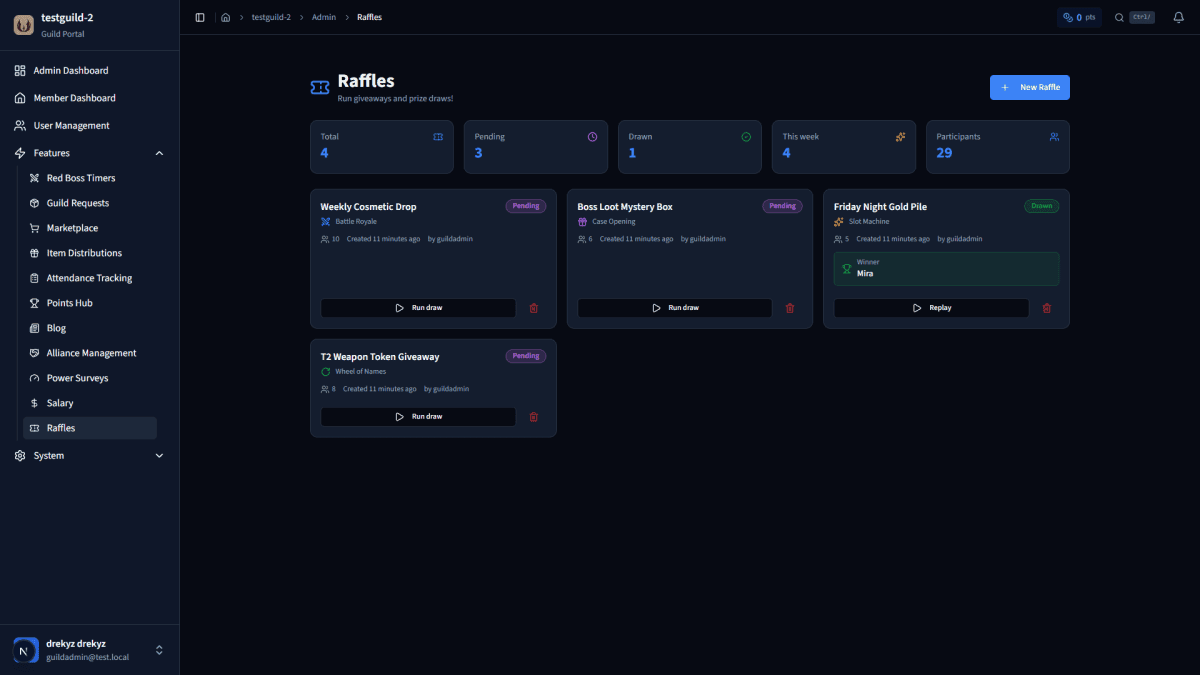The width and height of the screenshot is (1200, 675).
Task: Click the New Raffle button
Action: point(1029,87)
